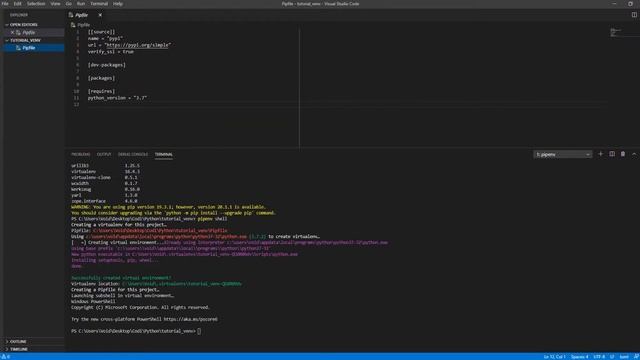Viewport: 640px width, 360px height.
Task: Open the Selection menu
Action: pos(36,4)
